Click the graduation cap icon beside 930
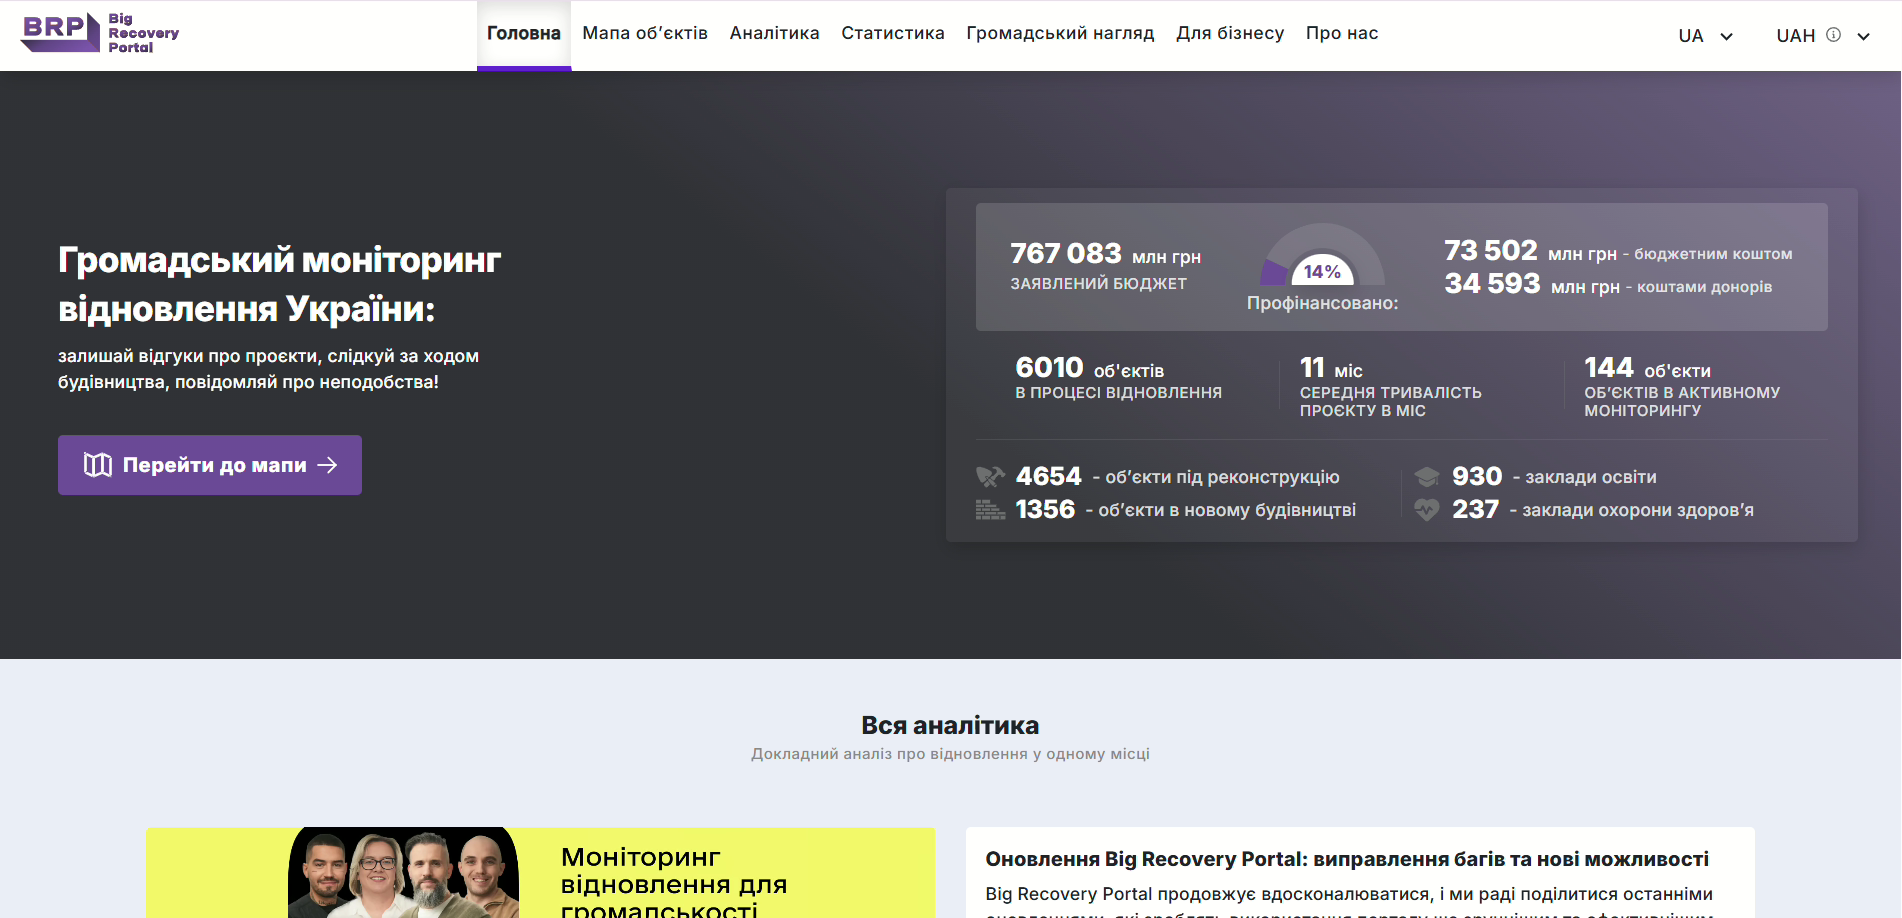 (1427, 477)
